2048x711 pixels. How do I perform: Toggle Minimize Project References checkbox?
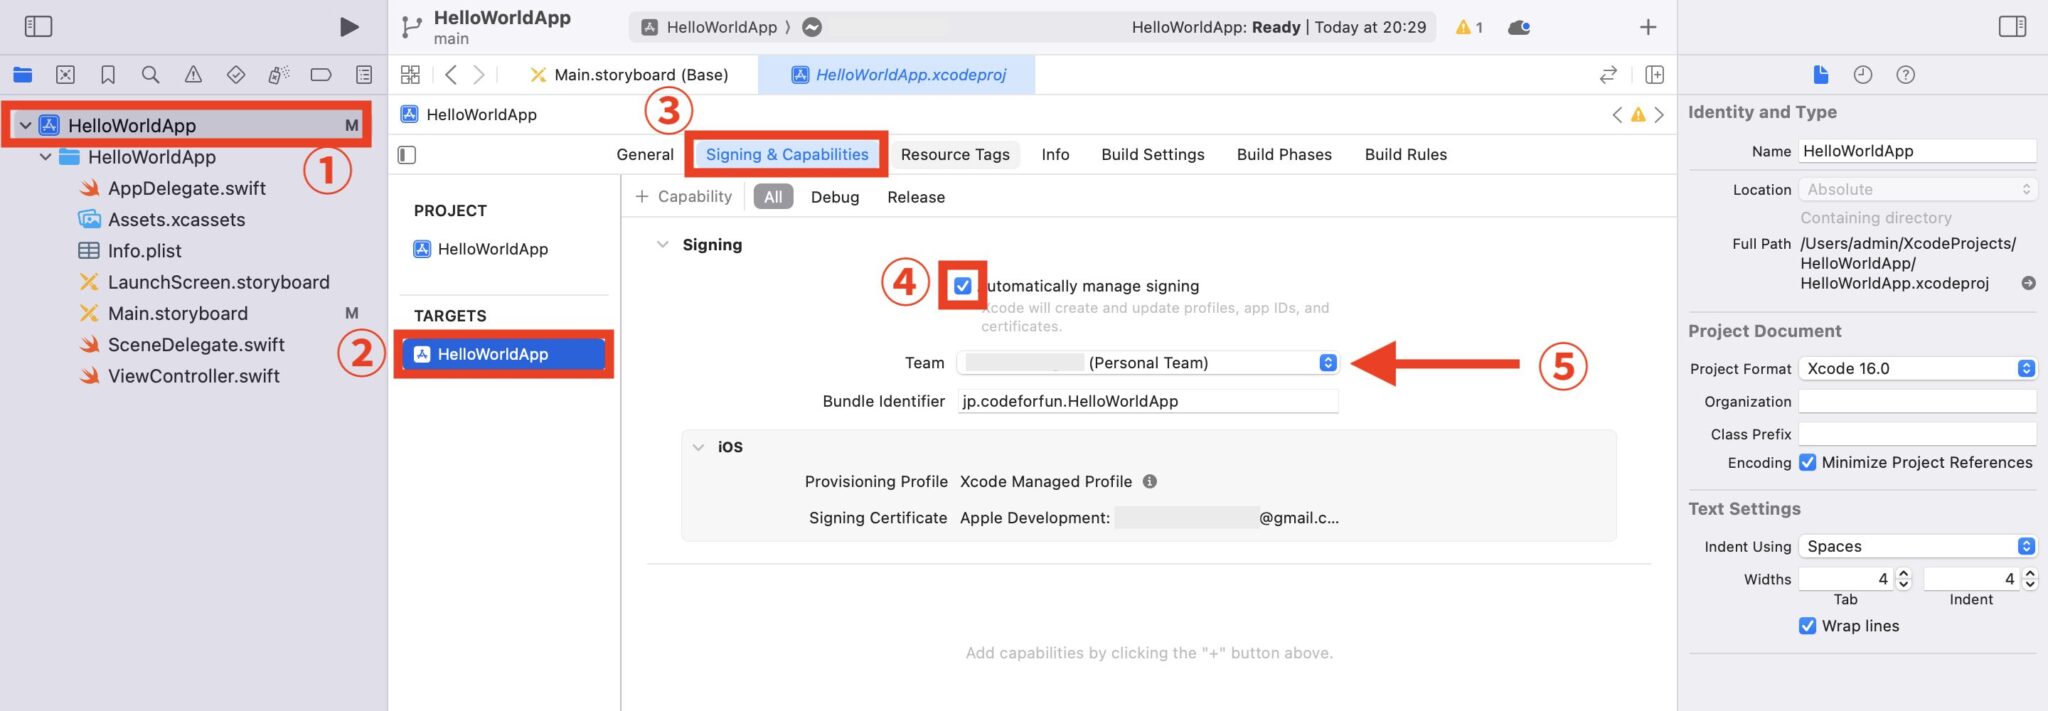pyautogui.click(x=1807, y=462)
